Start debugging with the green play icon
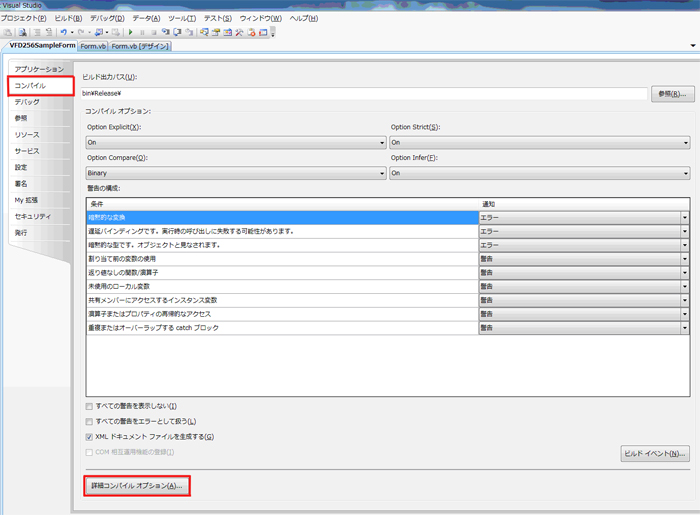This screenshot has width=700, height=515. point(130,32)
